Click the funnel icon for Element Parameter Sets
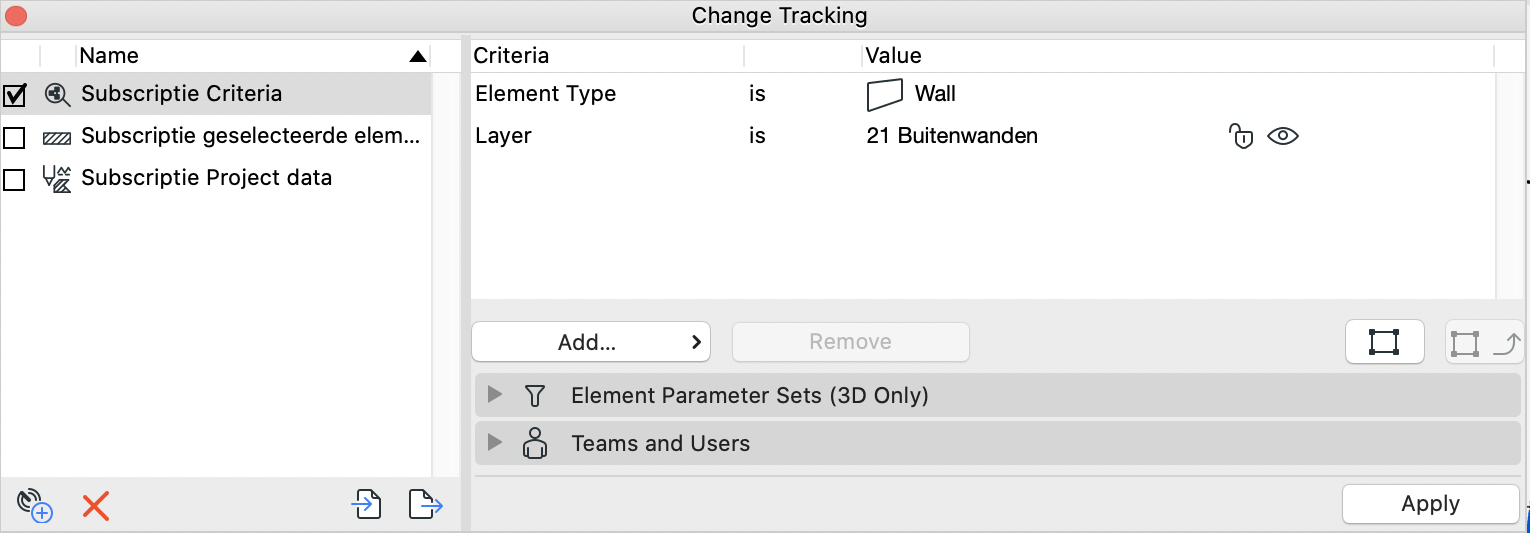 535,396
